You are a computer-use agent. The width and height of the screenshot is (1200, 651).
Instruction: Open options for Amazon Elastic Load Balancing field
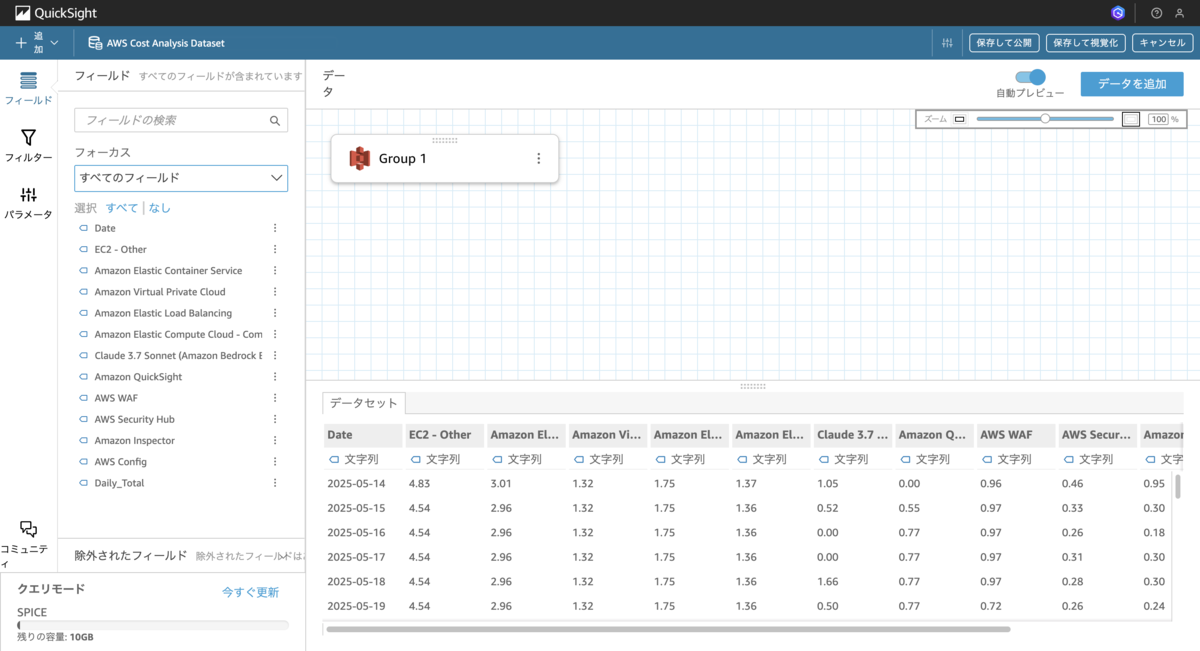coord(275,313)
